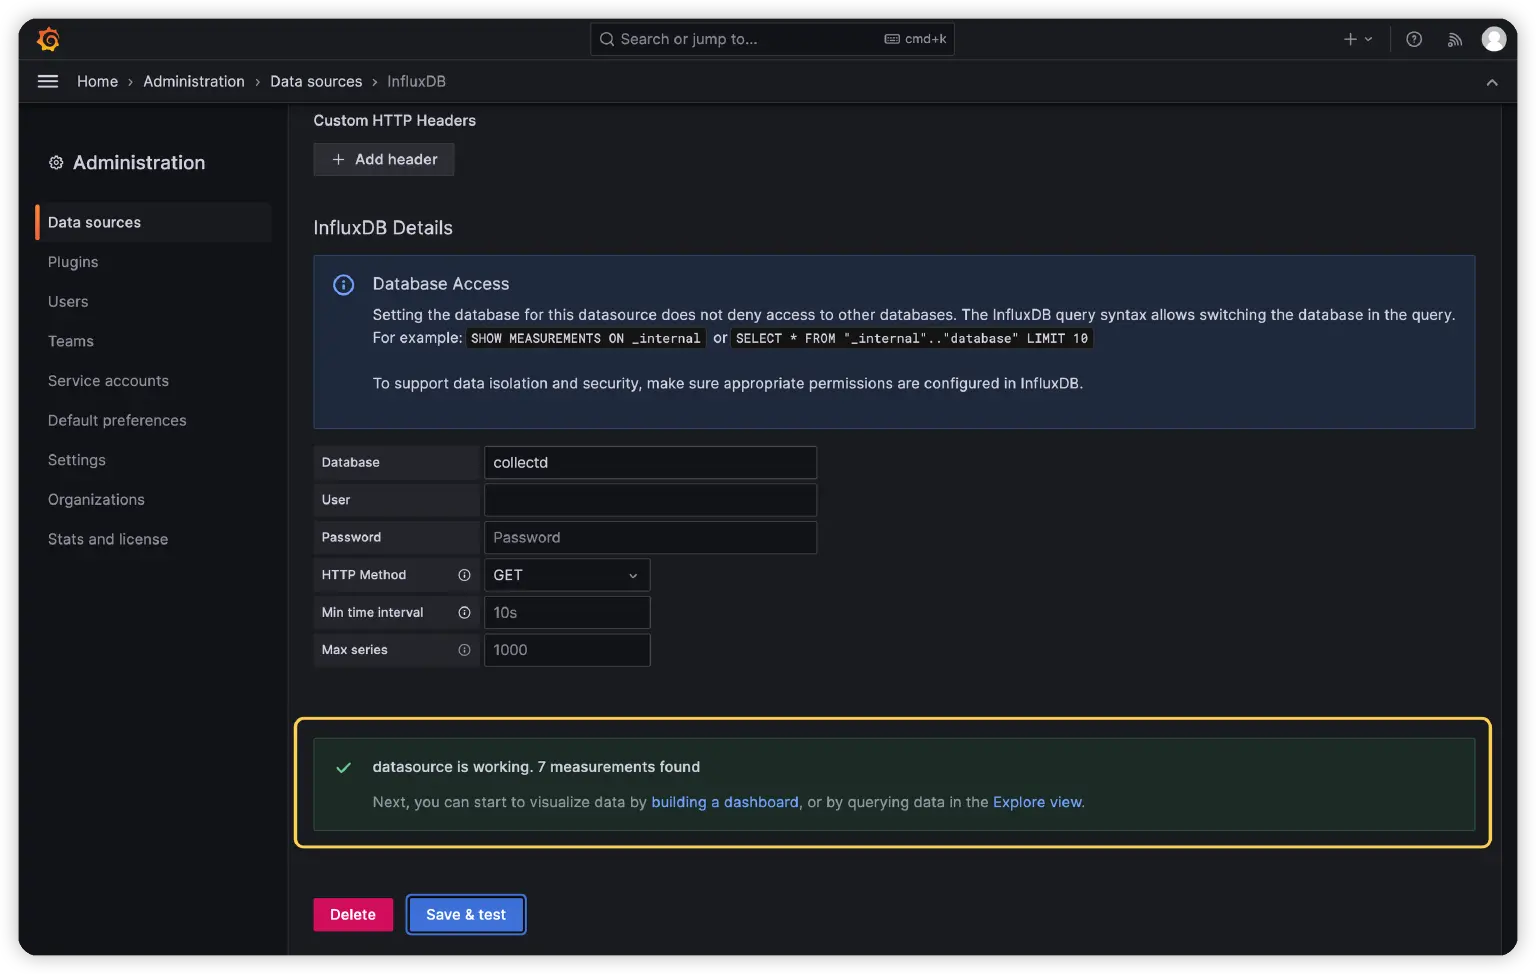The width and height of the screenshot is (1536, 974).
Task: Open the user profile avatar
Action: pyautogui.click(x=1494, y=39)
